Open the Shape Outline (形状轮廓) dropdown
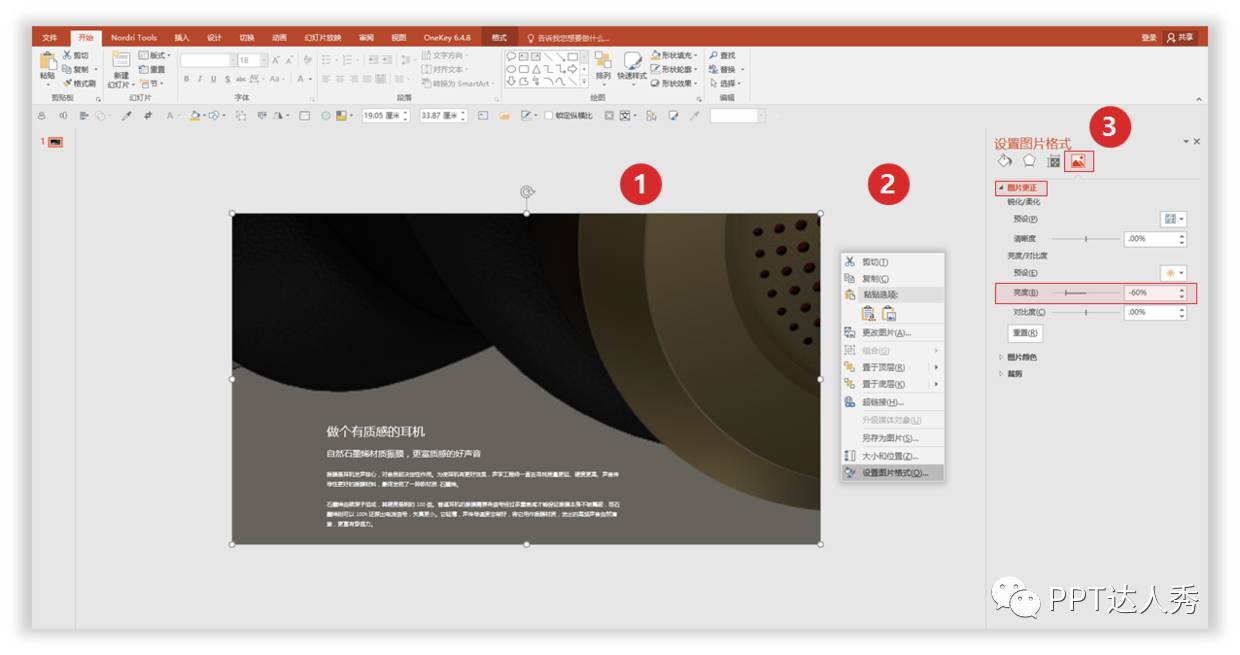Image resolution: width=1240 pixels, height=655 pixels. pos(676,69)
